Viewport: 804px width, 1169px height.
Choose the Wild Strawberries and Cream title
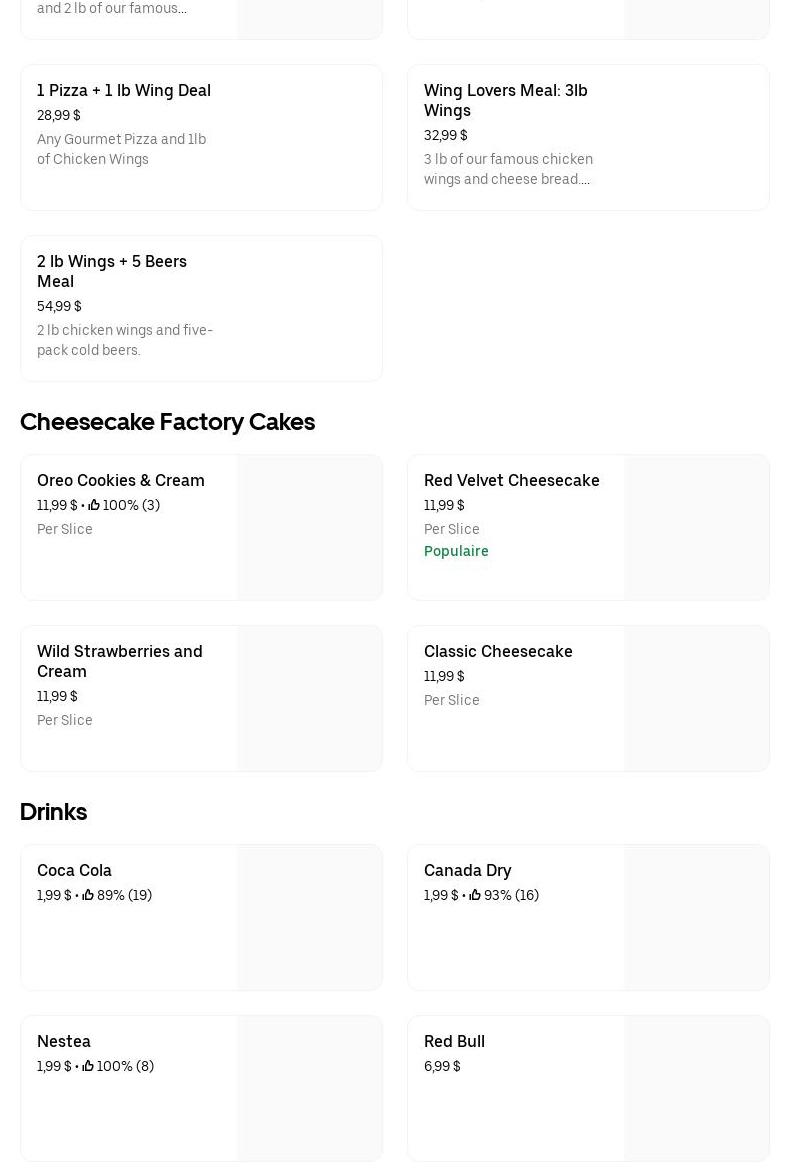tap(120, 661)
